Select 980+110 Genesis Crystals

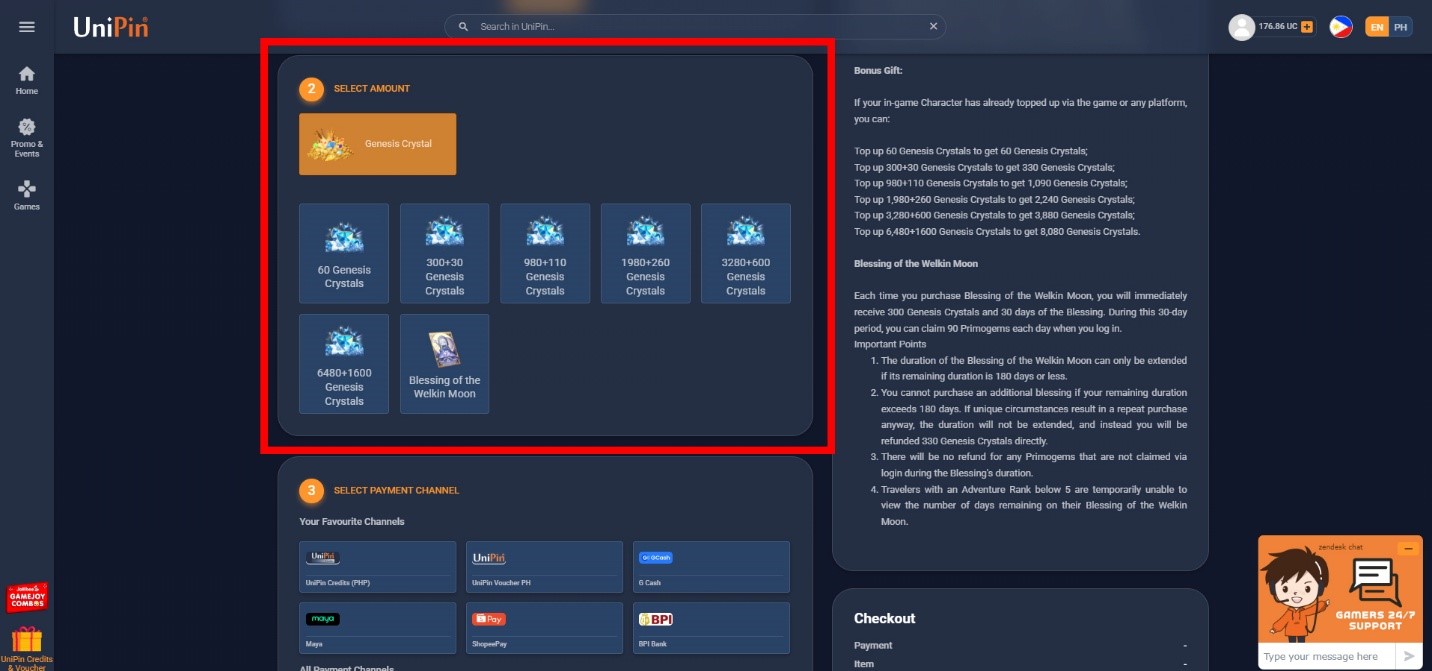pos(545,253)
